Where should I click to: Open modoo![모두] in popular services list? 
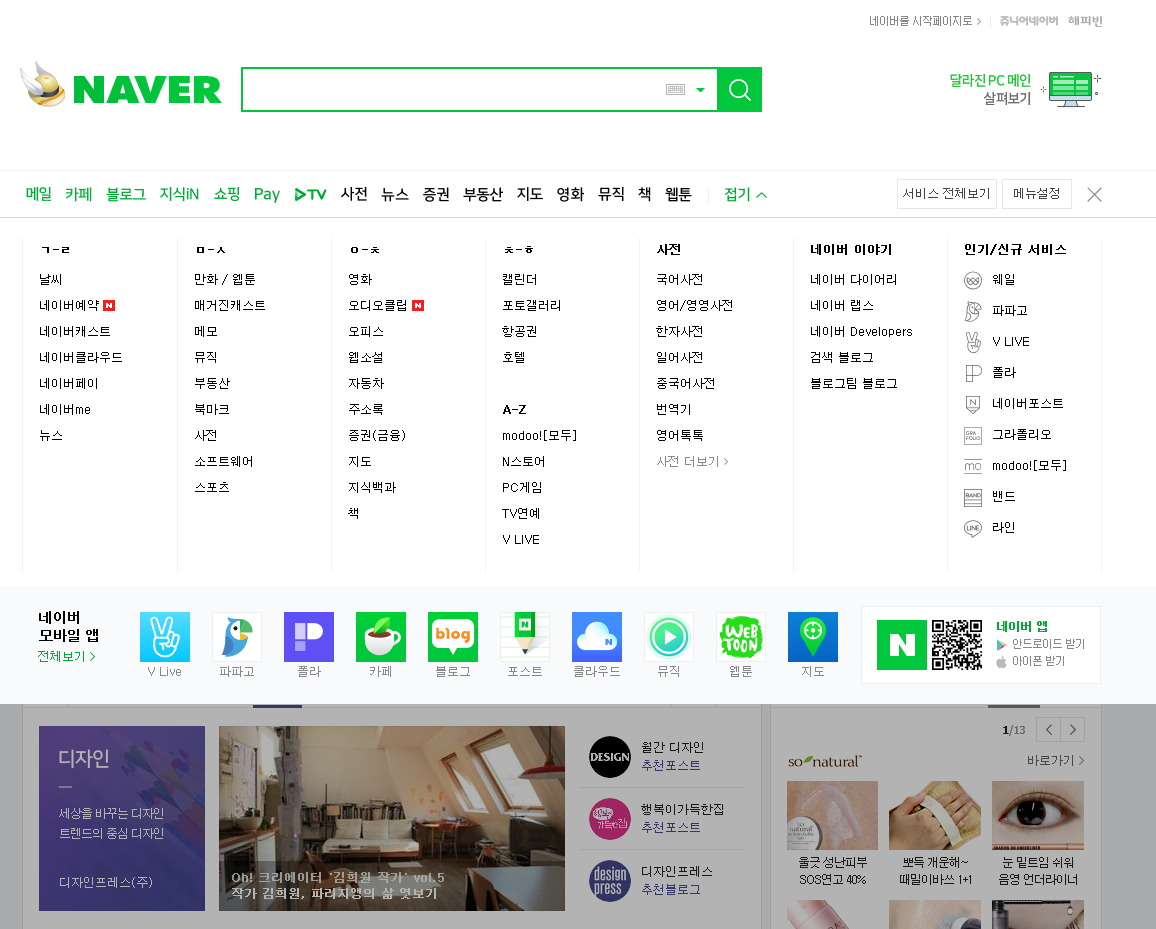pos(1015,466)
